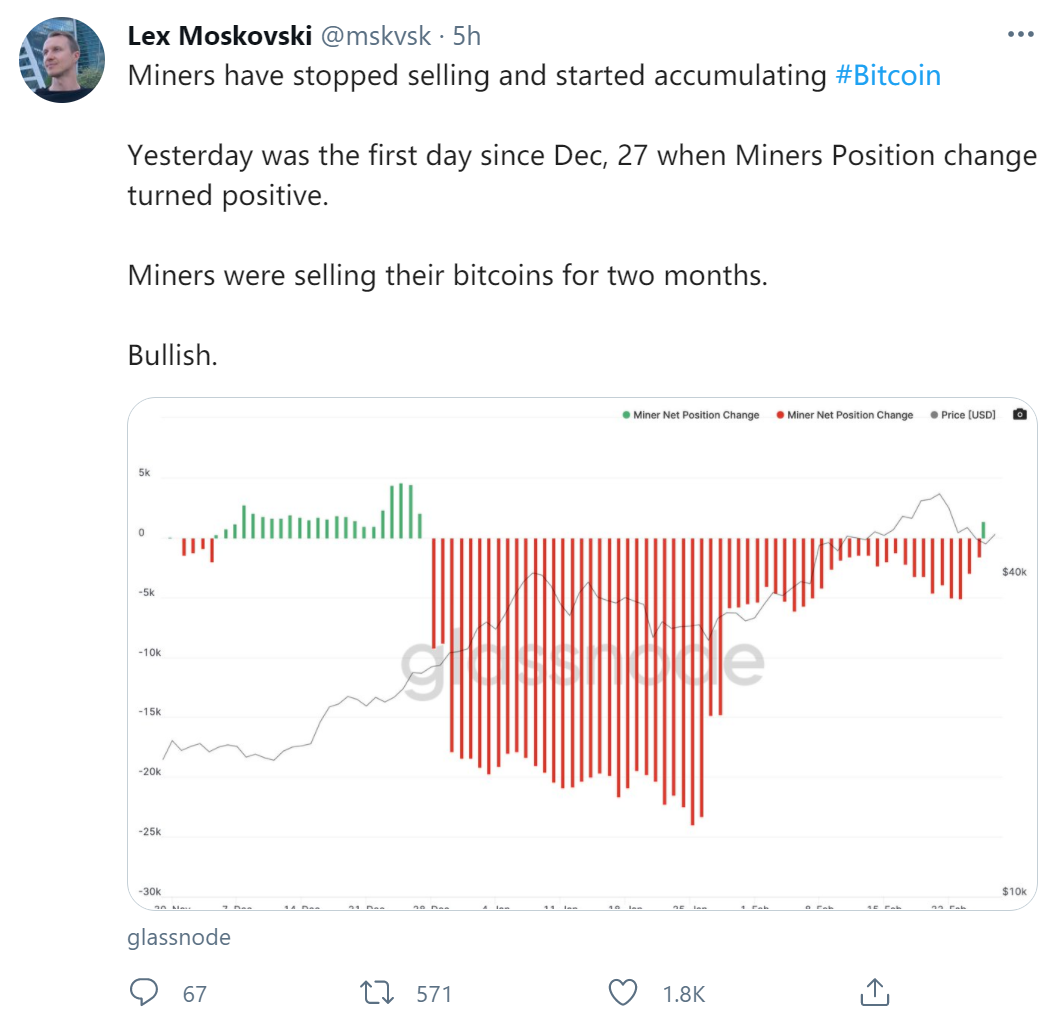Image resolution: width=1055 pixels, height=1021 pixels.
Task: Click the glassnode watermark in the chart
Action: (582, 661)
